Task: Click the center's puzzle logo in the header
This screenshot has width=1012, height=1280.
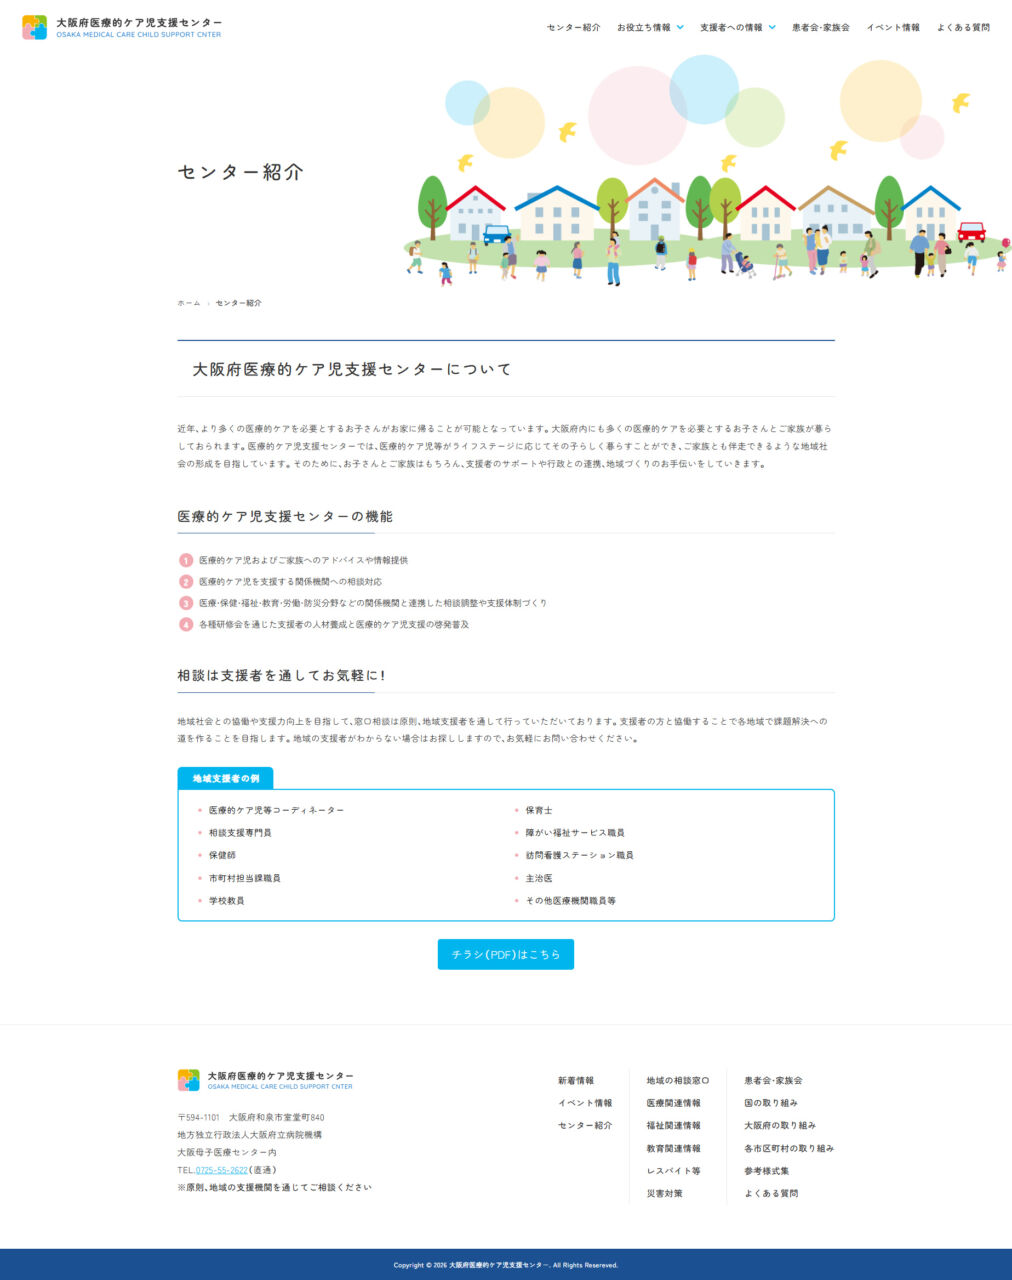Action: (36, 27)
